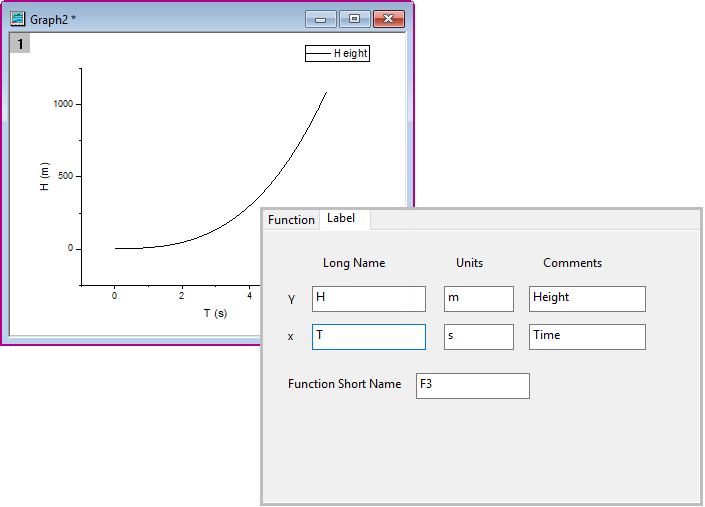The height and width of the screenshot is (507, 705).
Task: Click the Comments field containing Height
Action: (x=587, y=299)
